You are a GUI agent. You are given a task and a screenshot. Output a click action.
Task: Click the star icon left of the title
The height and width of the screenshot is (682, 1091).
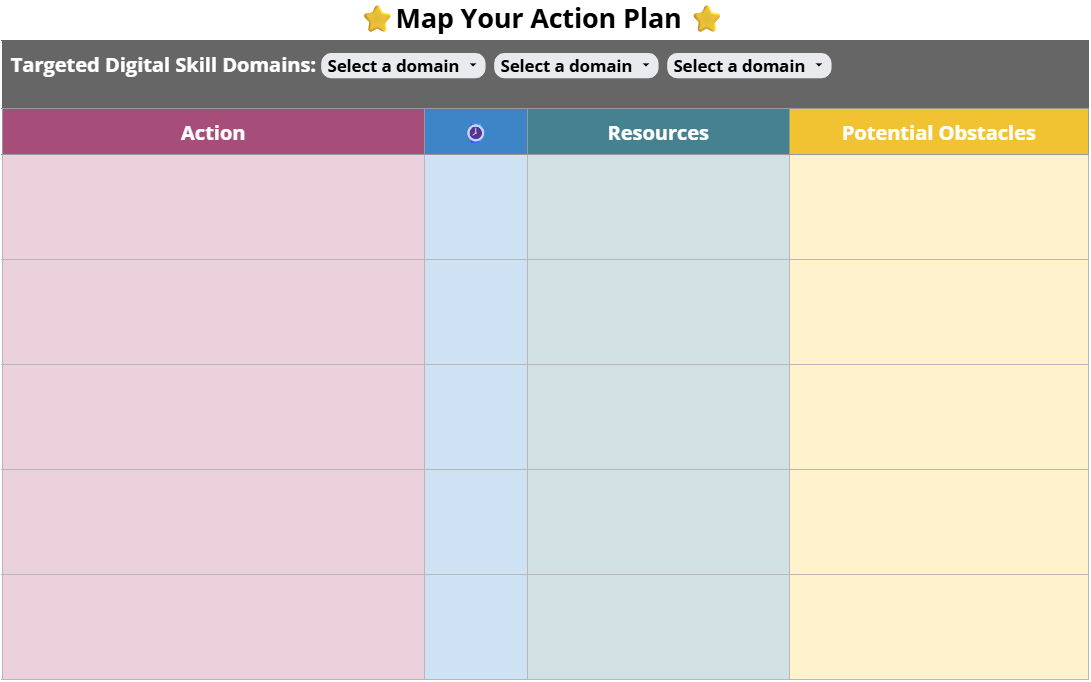coord(378,18)
